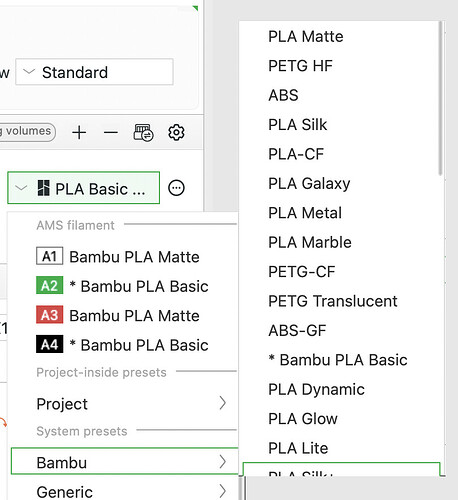
Task: Select A4 black Bambu PLA Basic slot
Action: pyautogui.click(x=123, y=345)
